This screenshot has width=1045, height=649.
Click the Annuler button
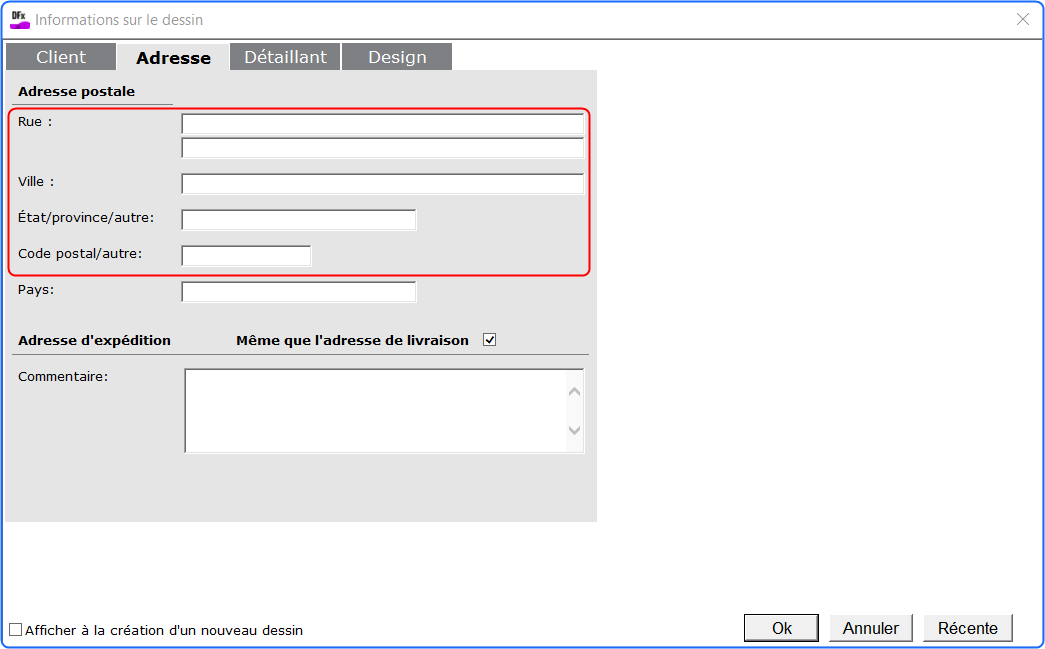coord(870,628)
